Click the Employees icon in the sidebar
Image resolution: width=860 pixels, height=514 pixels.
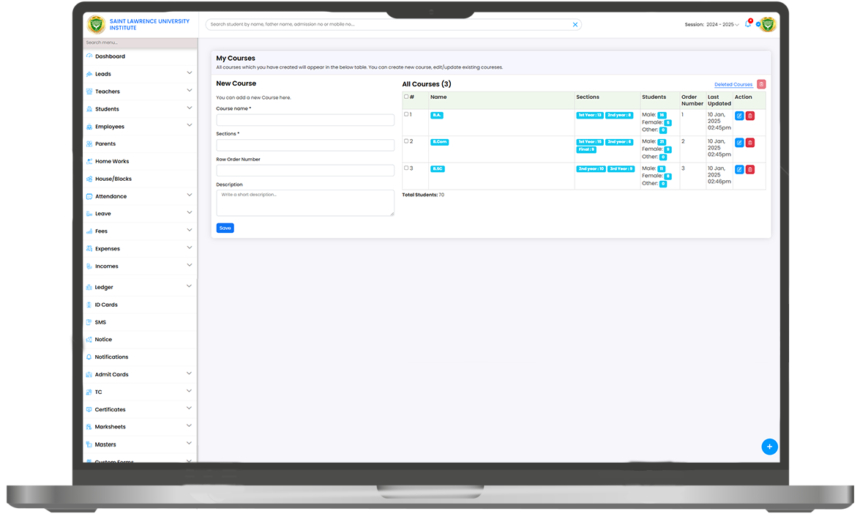tap(89, 126)
